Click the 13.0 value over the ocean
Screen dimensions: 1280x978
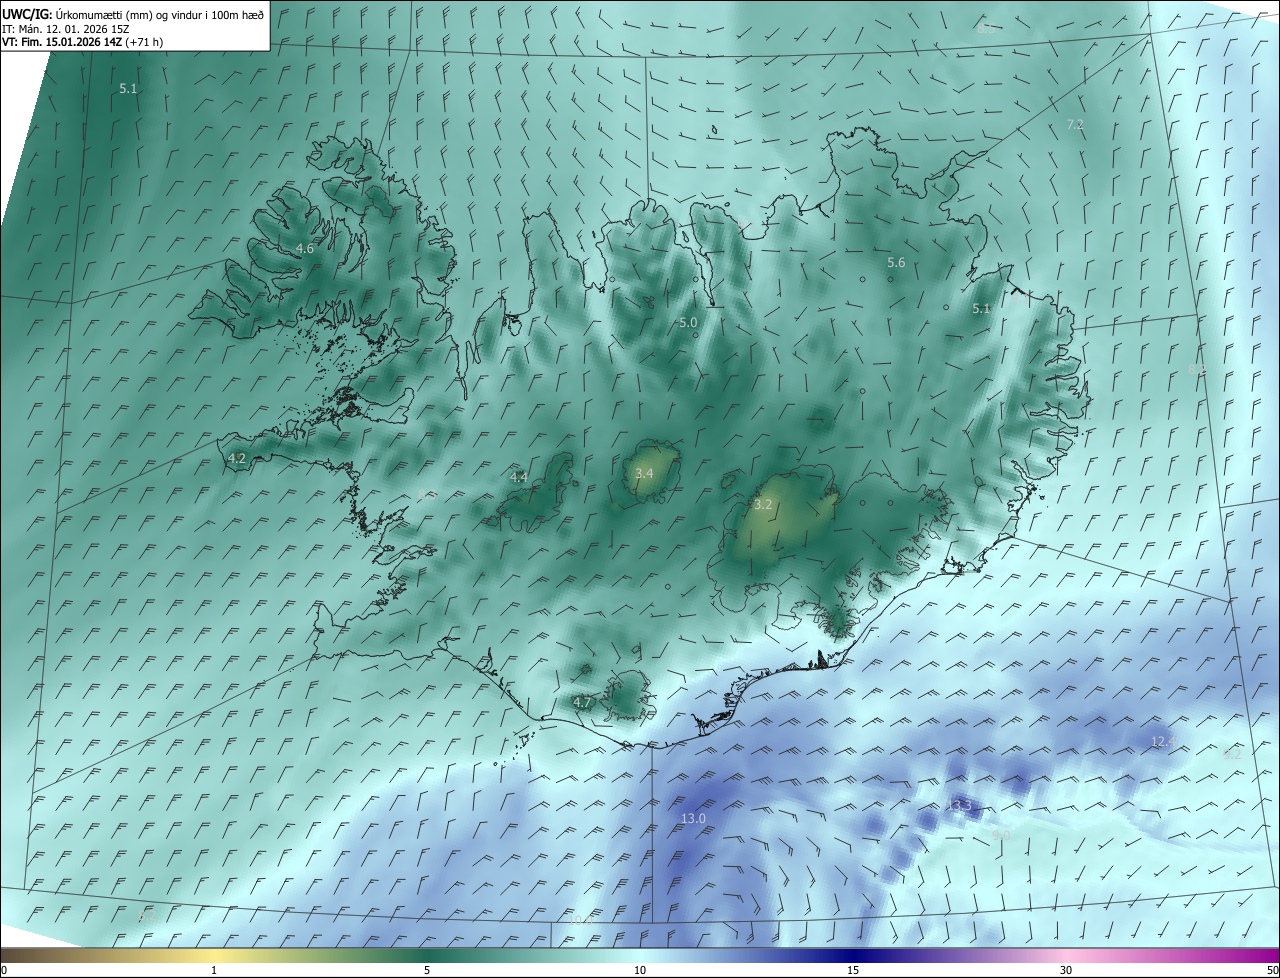(x=693, y=818)
